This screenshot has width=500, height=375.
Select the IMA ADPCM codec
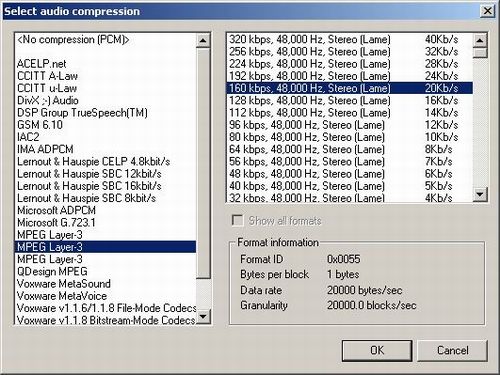click(105, 149)
